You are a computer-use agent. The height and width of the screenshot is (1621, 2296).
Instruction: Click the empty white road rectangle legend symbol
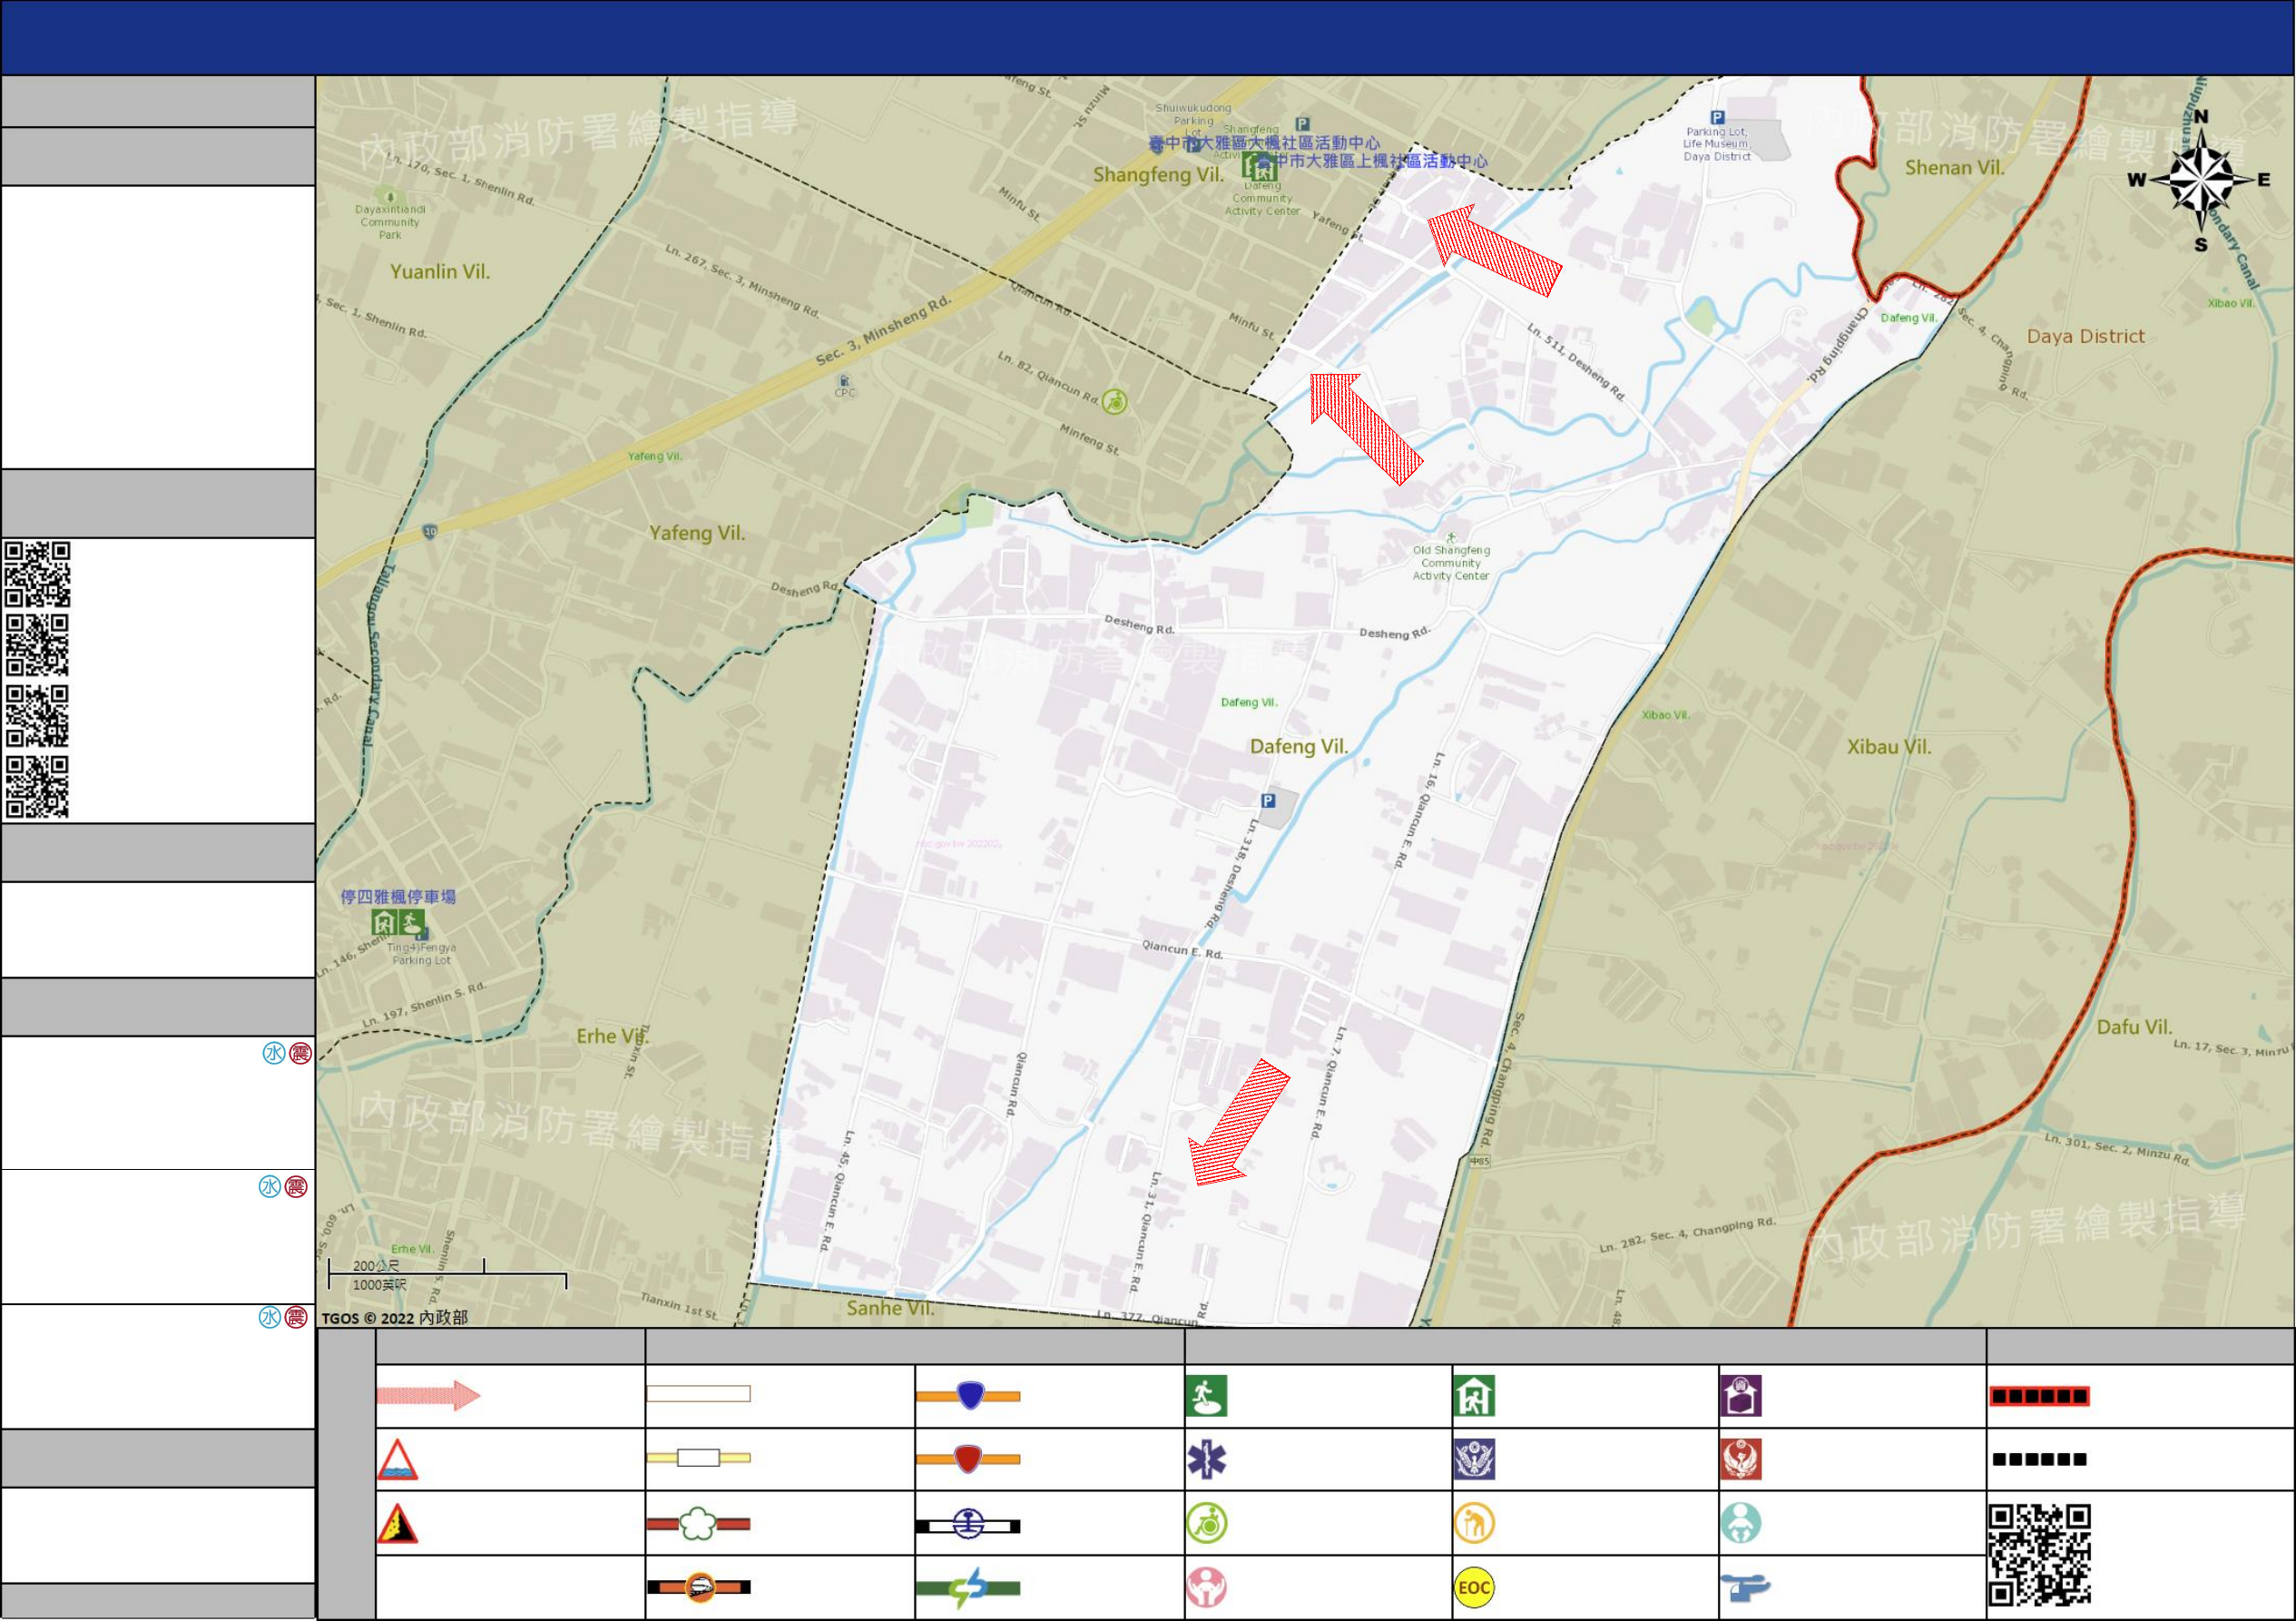pyautogui.click(x=698, y=1394)
